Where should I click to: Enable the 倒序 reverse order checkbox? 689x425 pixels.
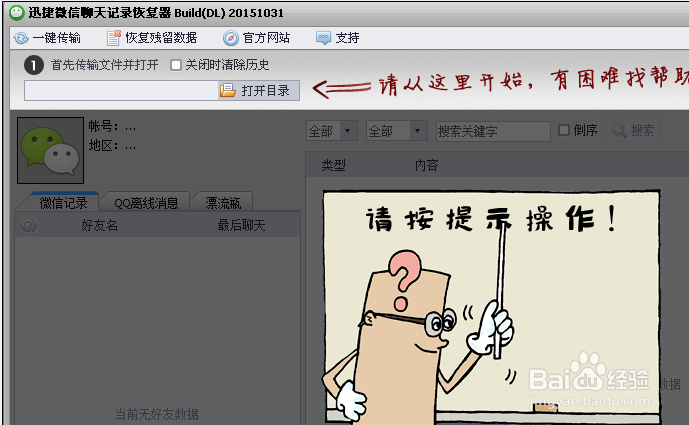pyautogui.click(x=564, y=130)
